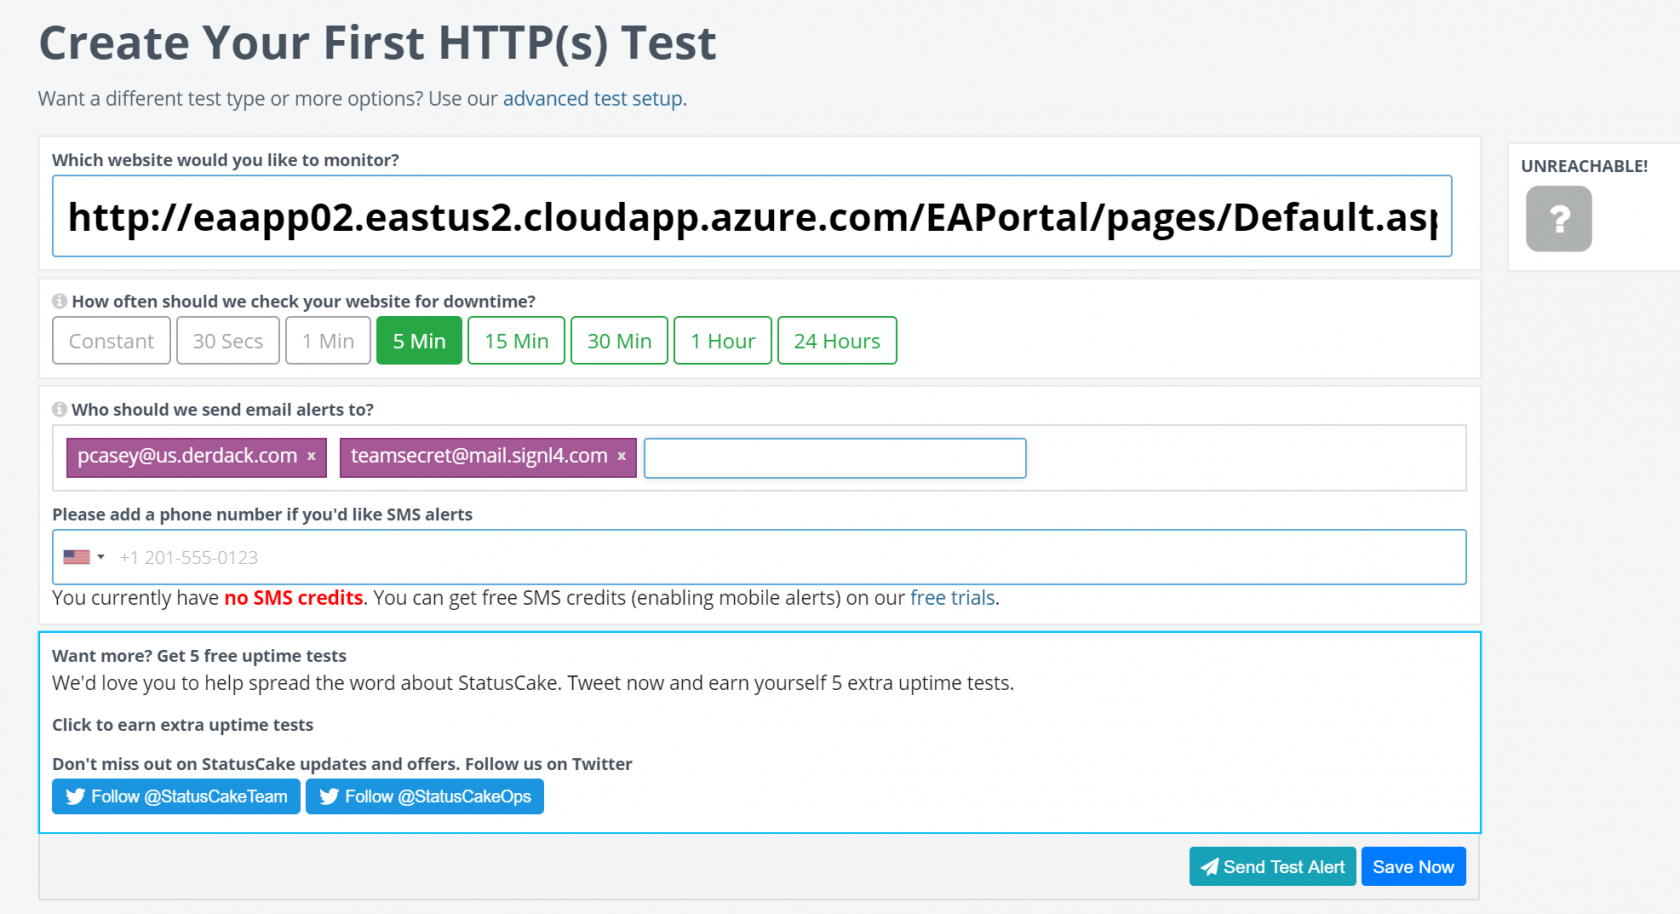This screenshot has height=914, width=1680.
Task: Select 30 Secs check frequency
Action: (x=228, y=341)
